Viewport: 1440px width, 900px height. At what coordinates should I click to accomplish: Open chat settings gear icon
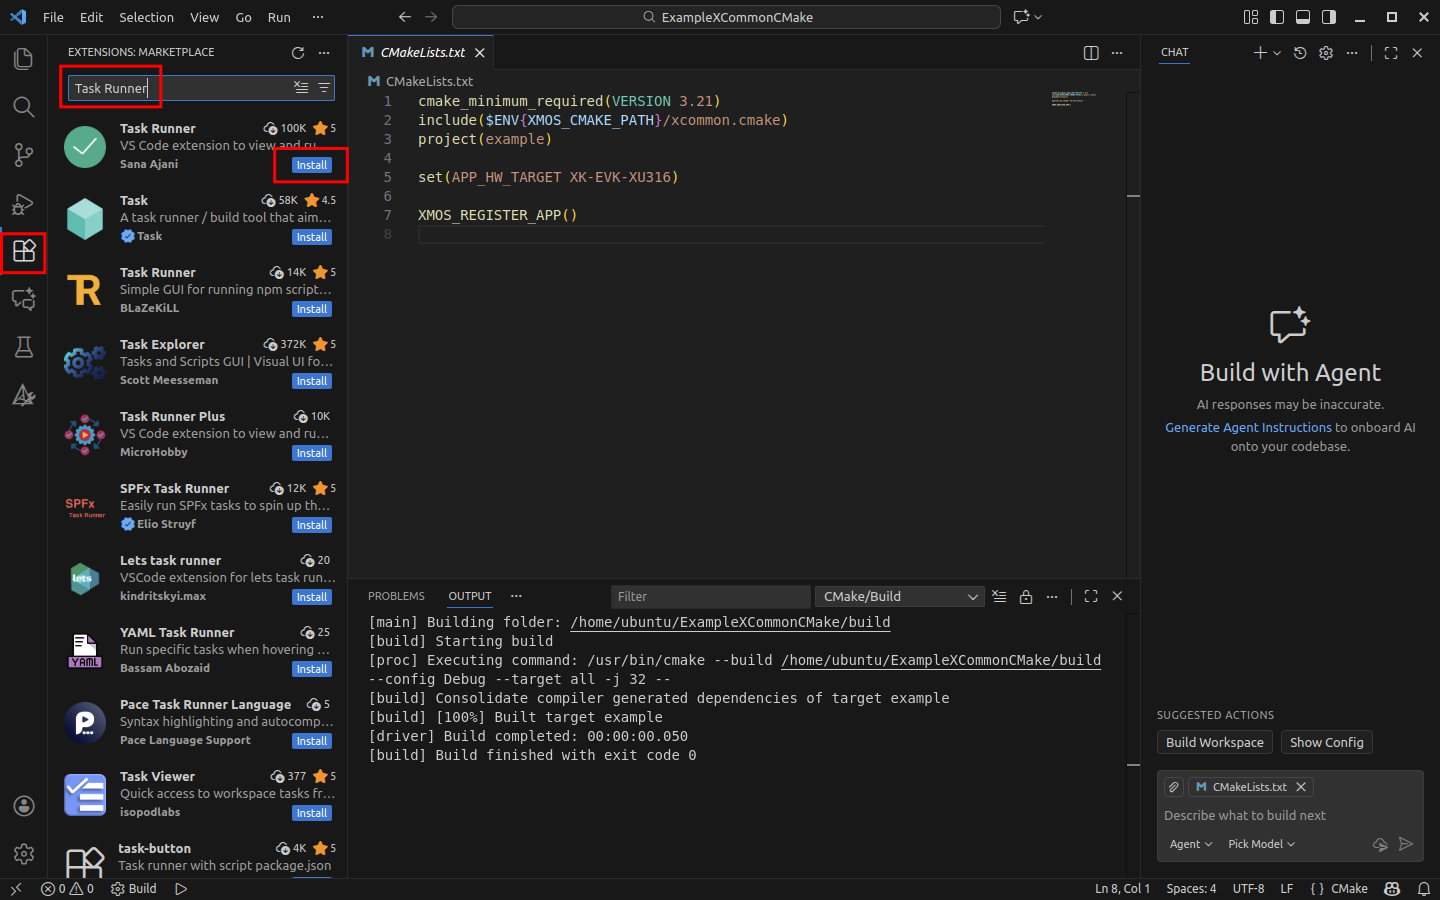[x=1326, y=52]
